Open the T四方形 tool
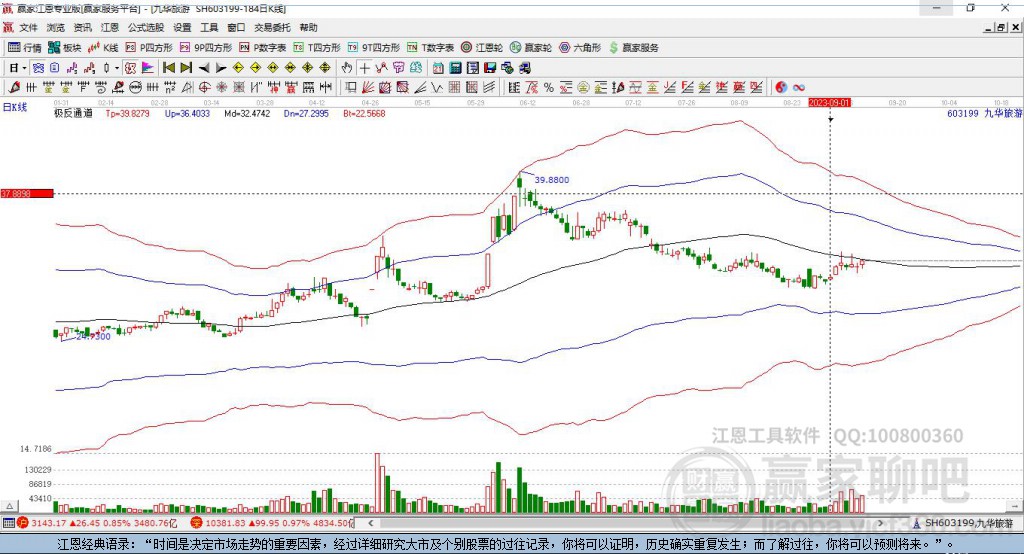The image size is (1024, 554). (317, 48)
